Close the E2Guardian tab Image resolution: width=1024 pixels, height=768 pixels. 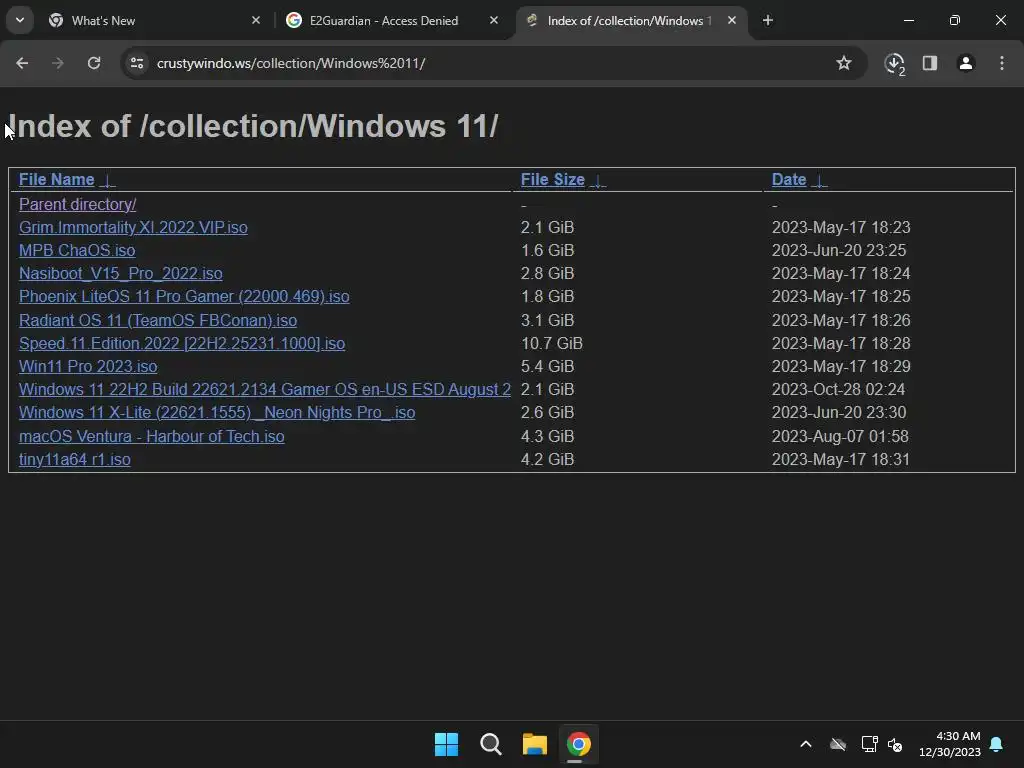[494, 21]
